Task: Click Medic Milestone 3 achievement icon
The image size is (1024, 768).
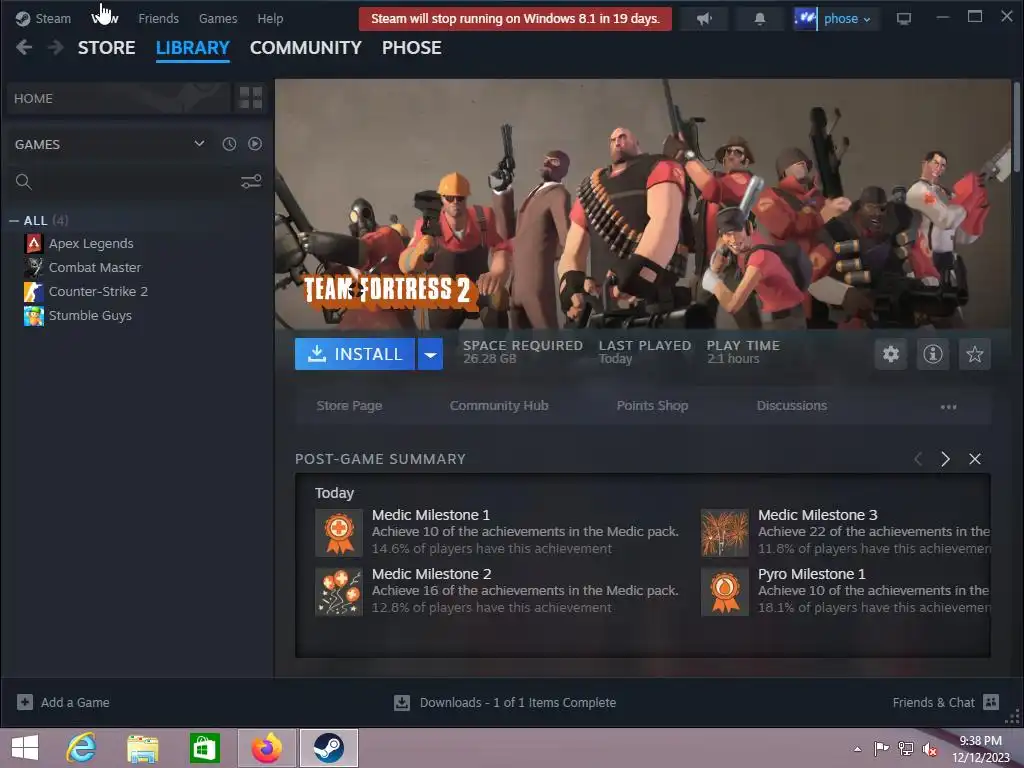Action: 725,533
